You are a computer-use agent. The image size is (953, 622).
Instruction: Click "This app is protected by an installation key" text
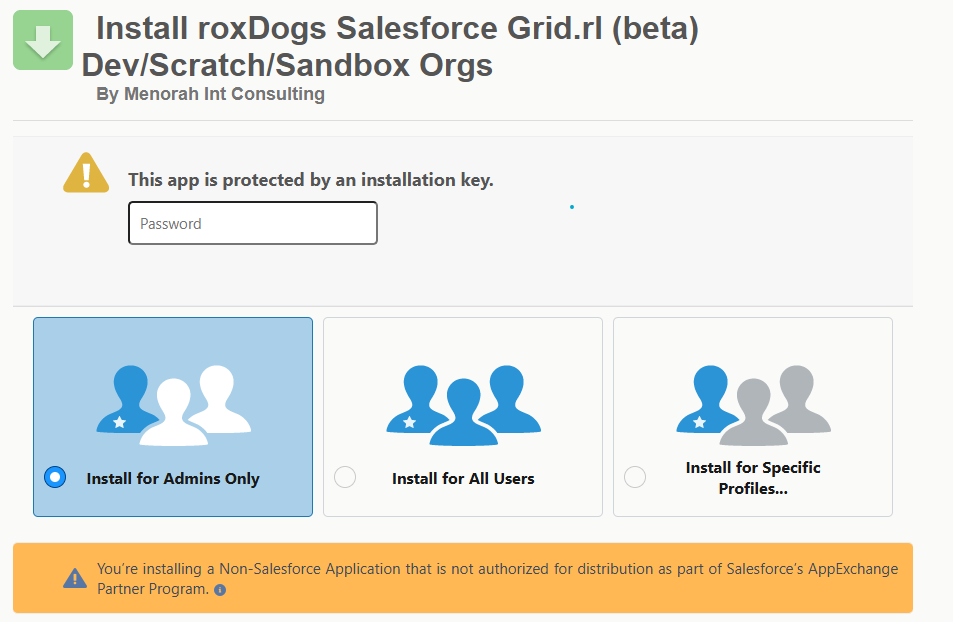tap(311, 181)
